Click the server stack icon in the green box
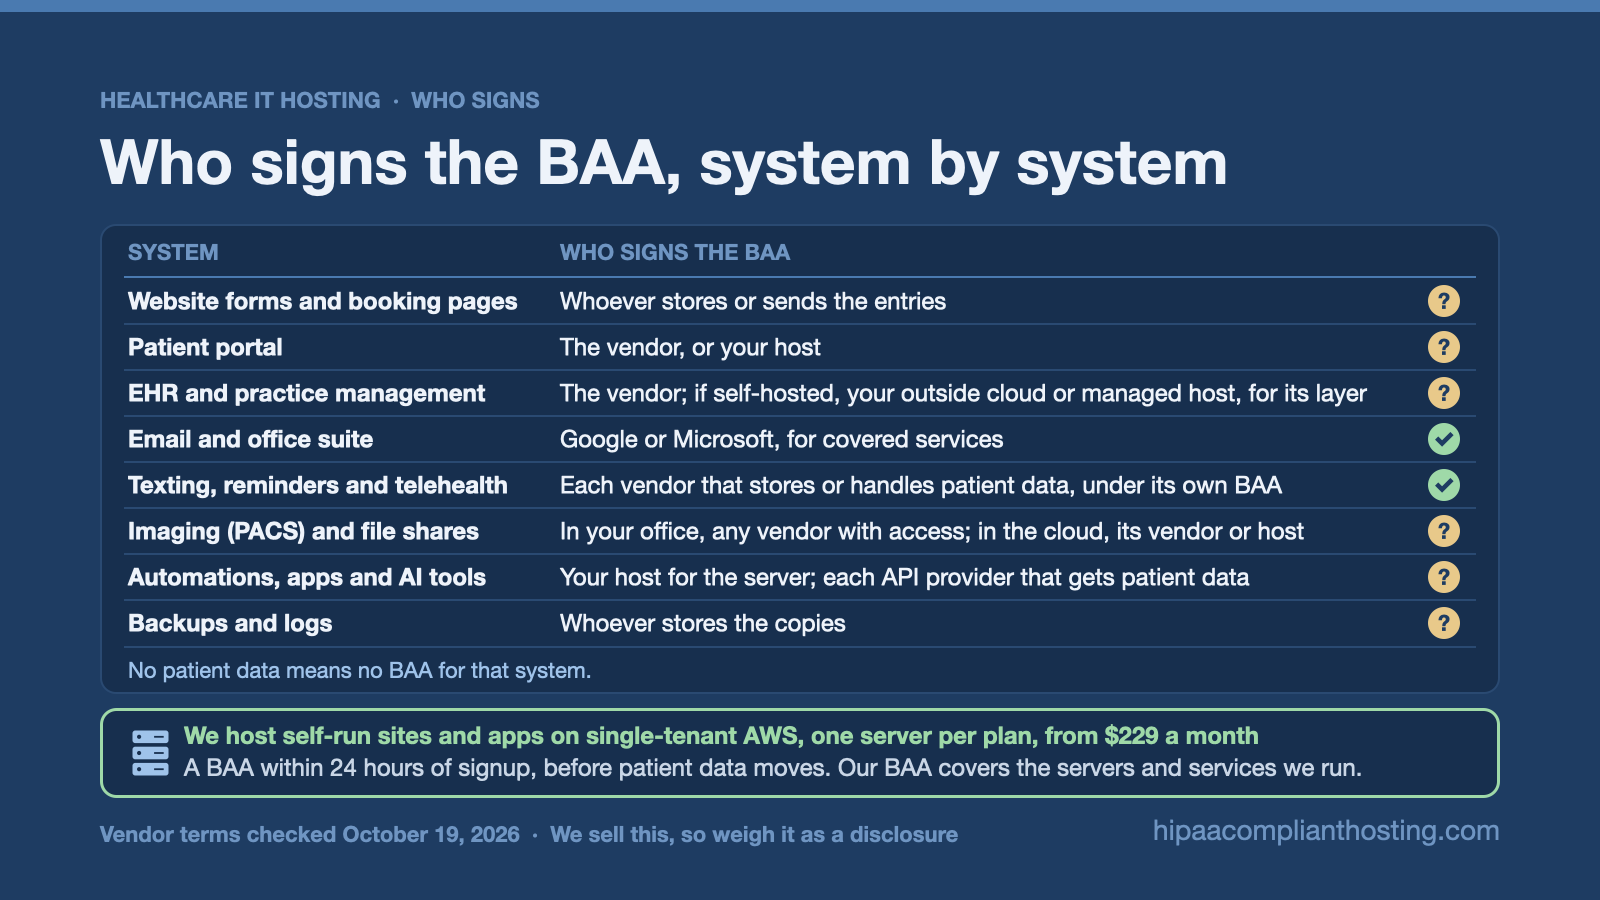 click(x=150, y=753)
